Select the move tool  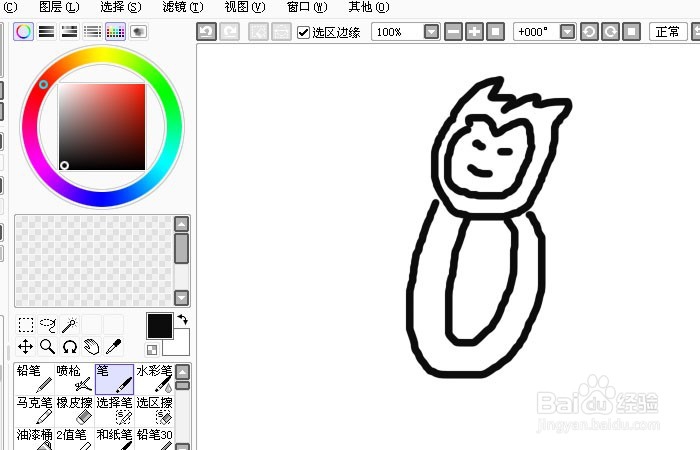[x=25, y=346]
